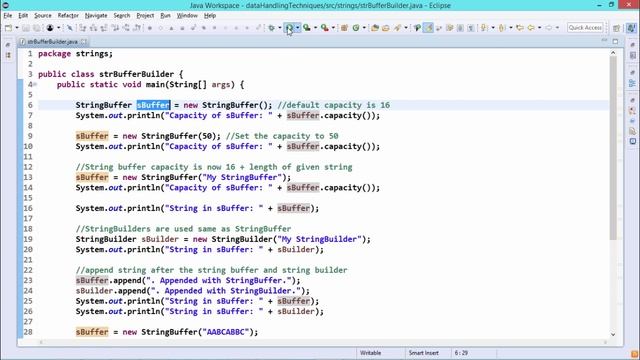Open the Window menu
Screen dimensions: 640x360
[187, 16]
